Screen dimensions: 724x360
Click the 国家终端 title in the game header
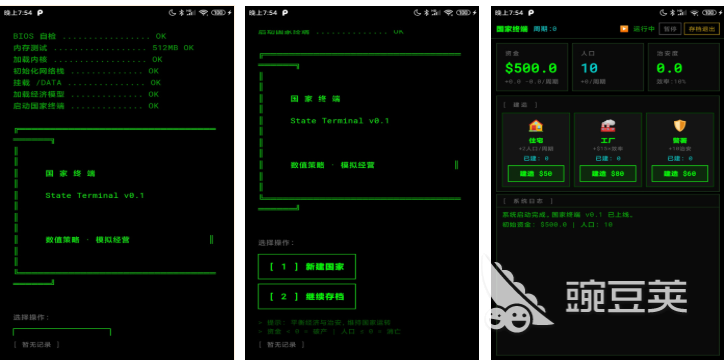512,29
